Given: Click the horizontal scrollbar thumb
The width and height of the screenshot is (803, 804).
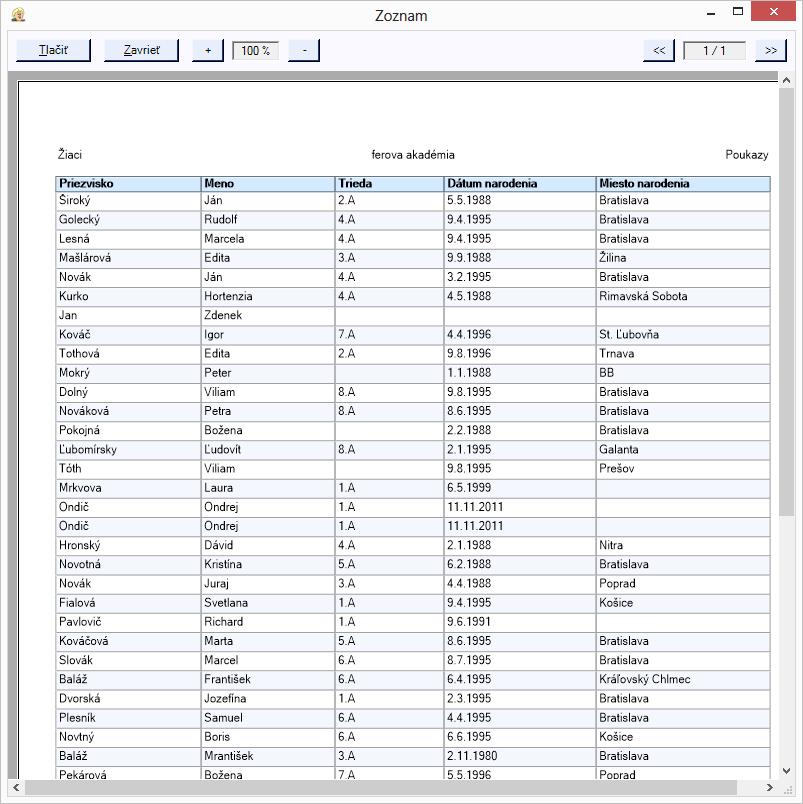Looking at the screenshot, I should pos(380,787).
